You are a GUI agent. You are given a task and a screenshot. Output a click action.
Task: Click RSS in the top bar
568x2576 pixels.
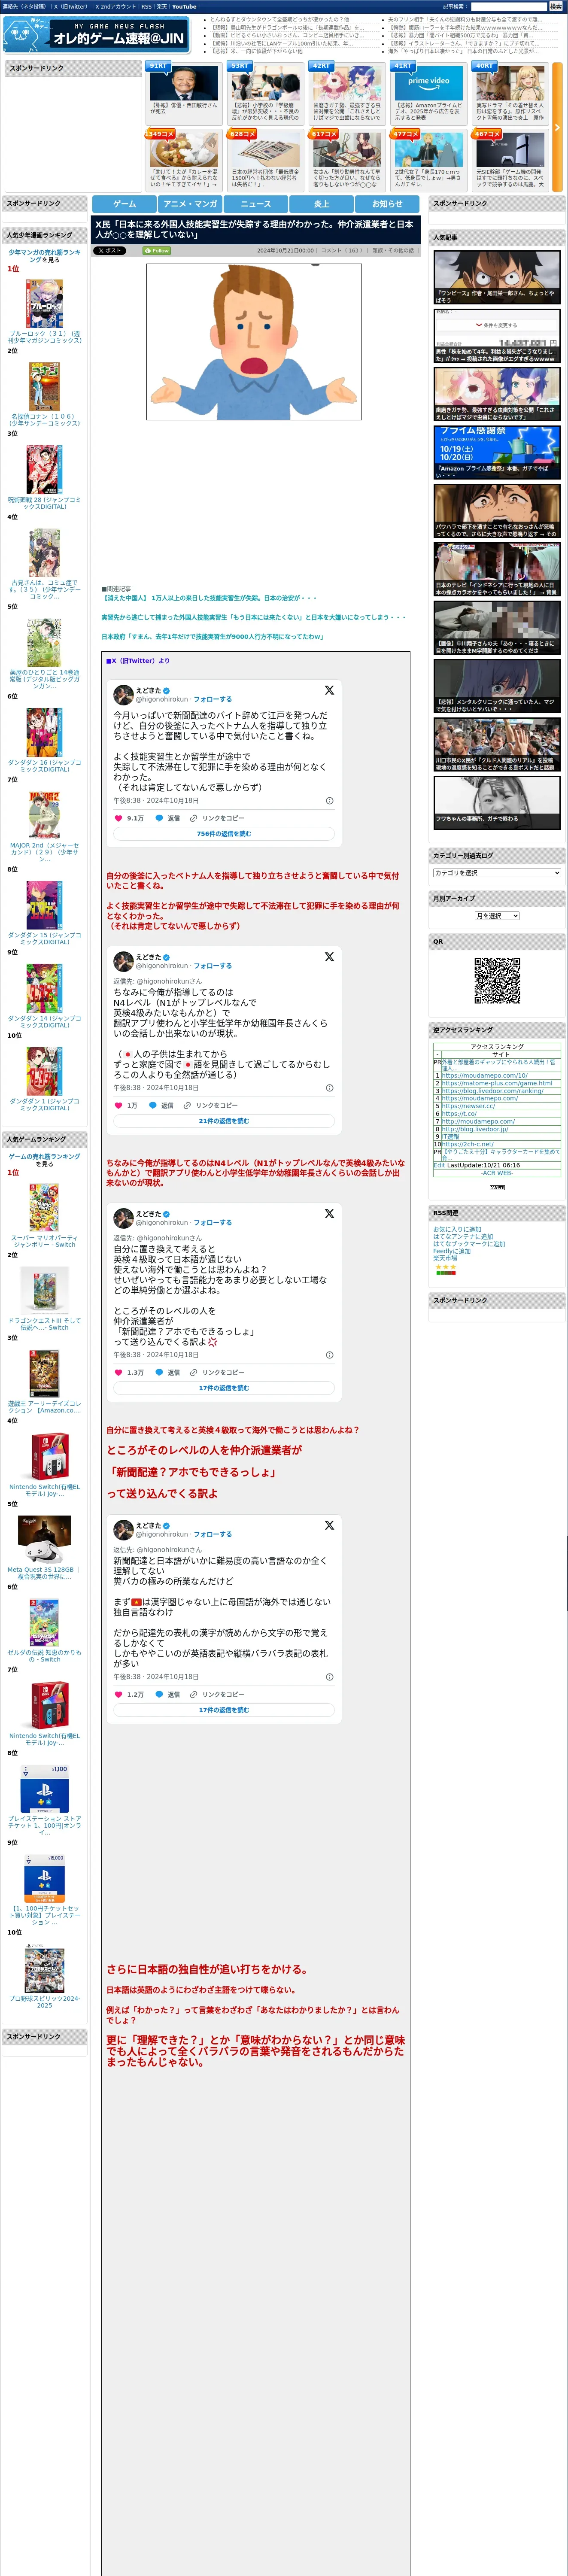[146, 6]
